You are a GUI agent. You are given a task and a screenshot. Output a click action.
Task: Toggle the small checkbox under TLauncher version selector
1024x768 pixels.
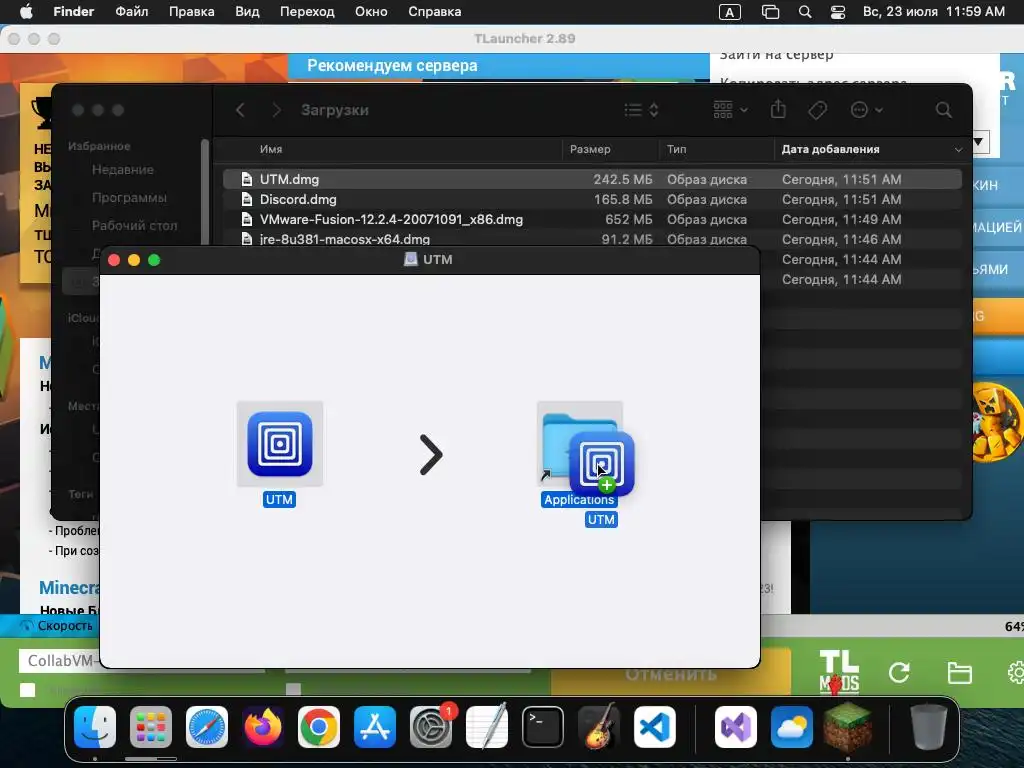coord(293,689)
